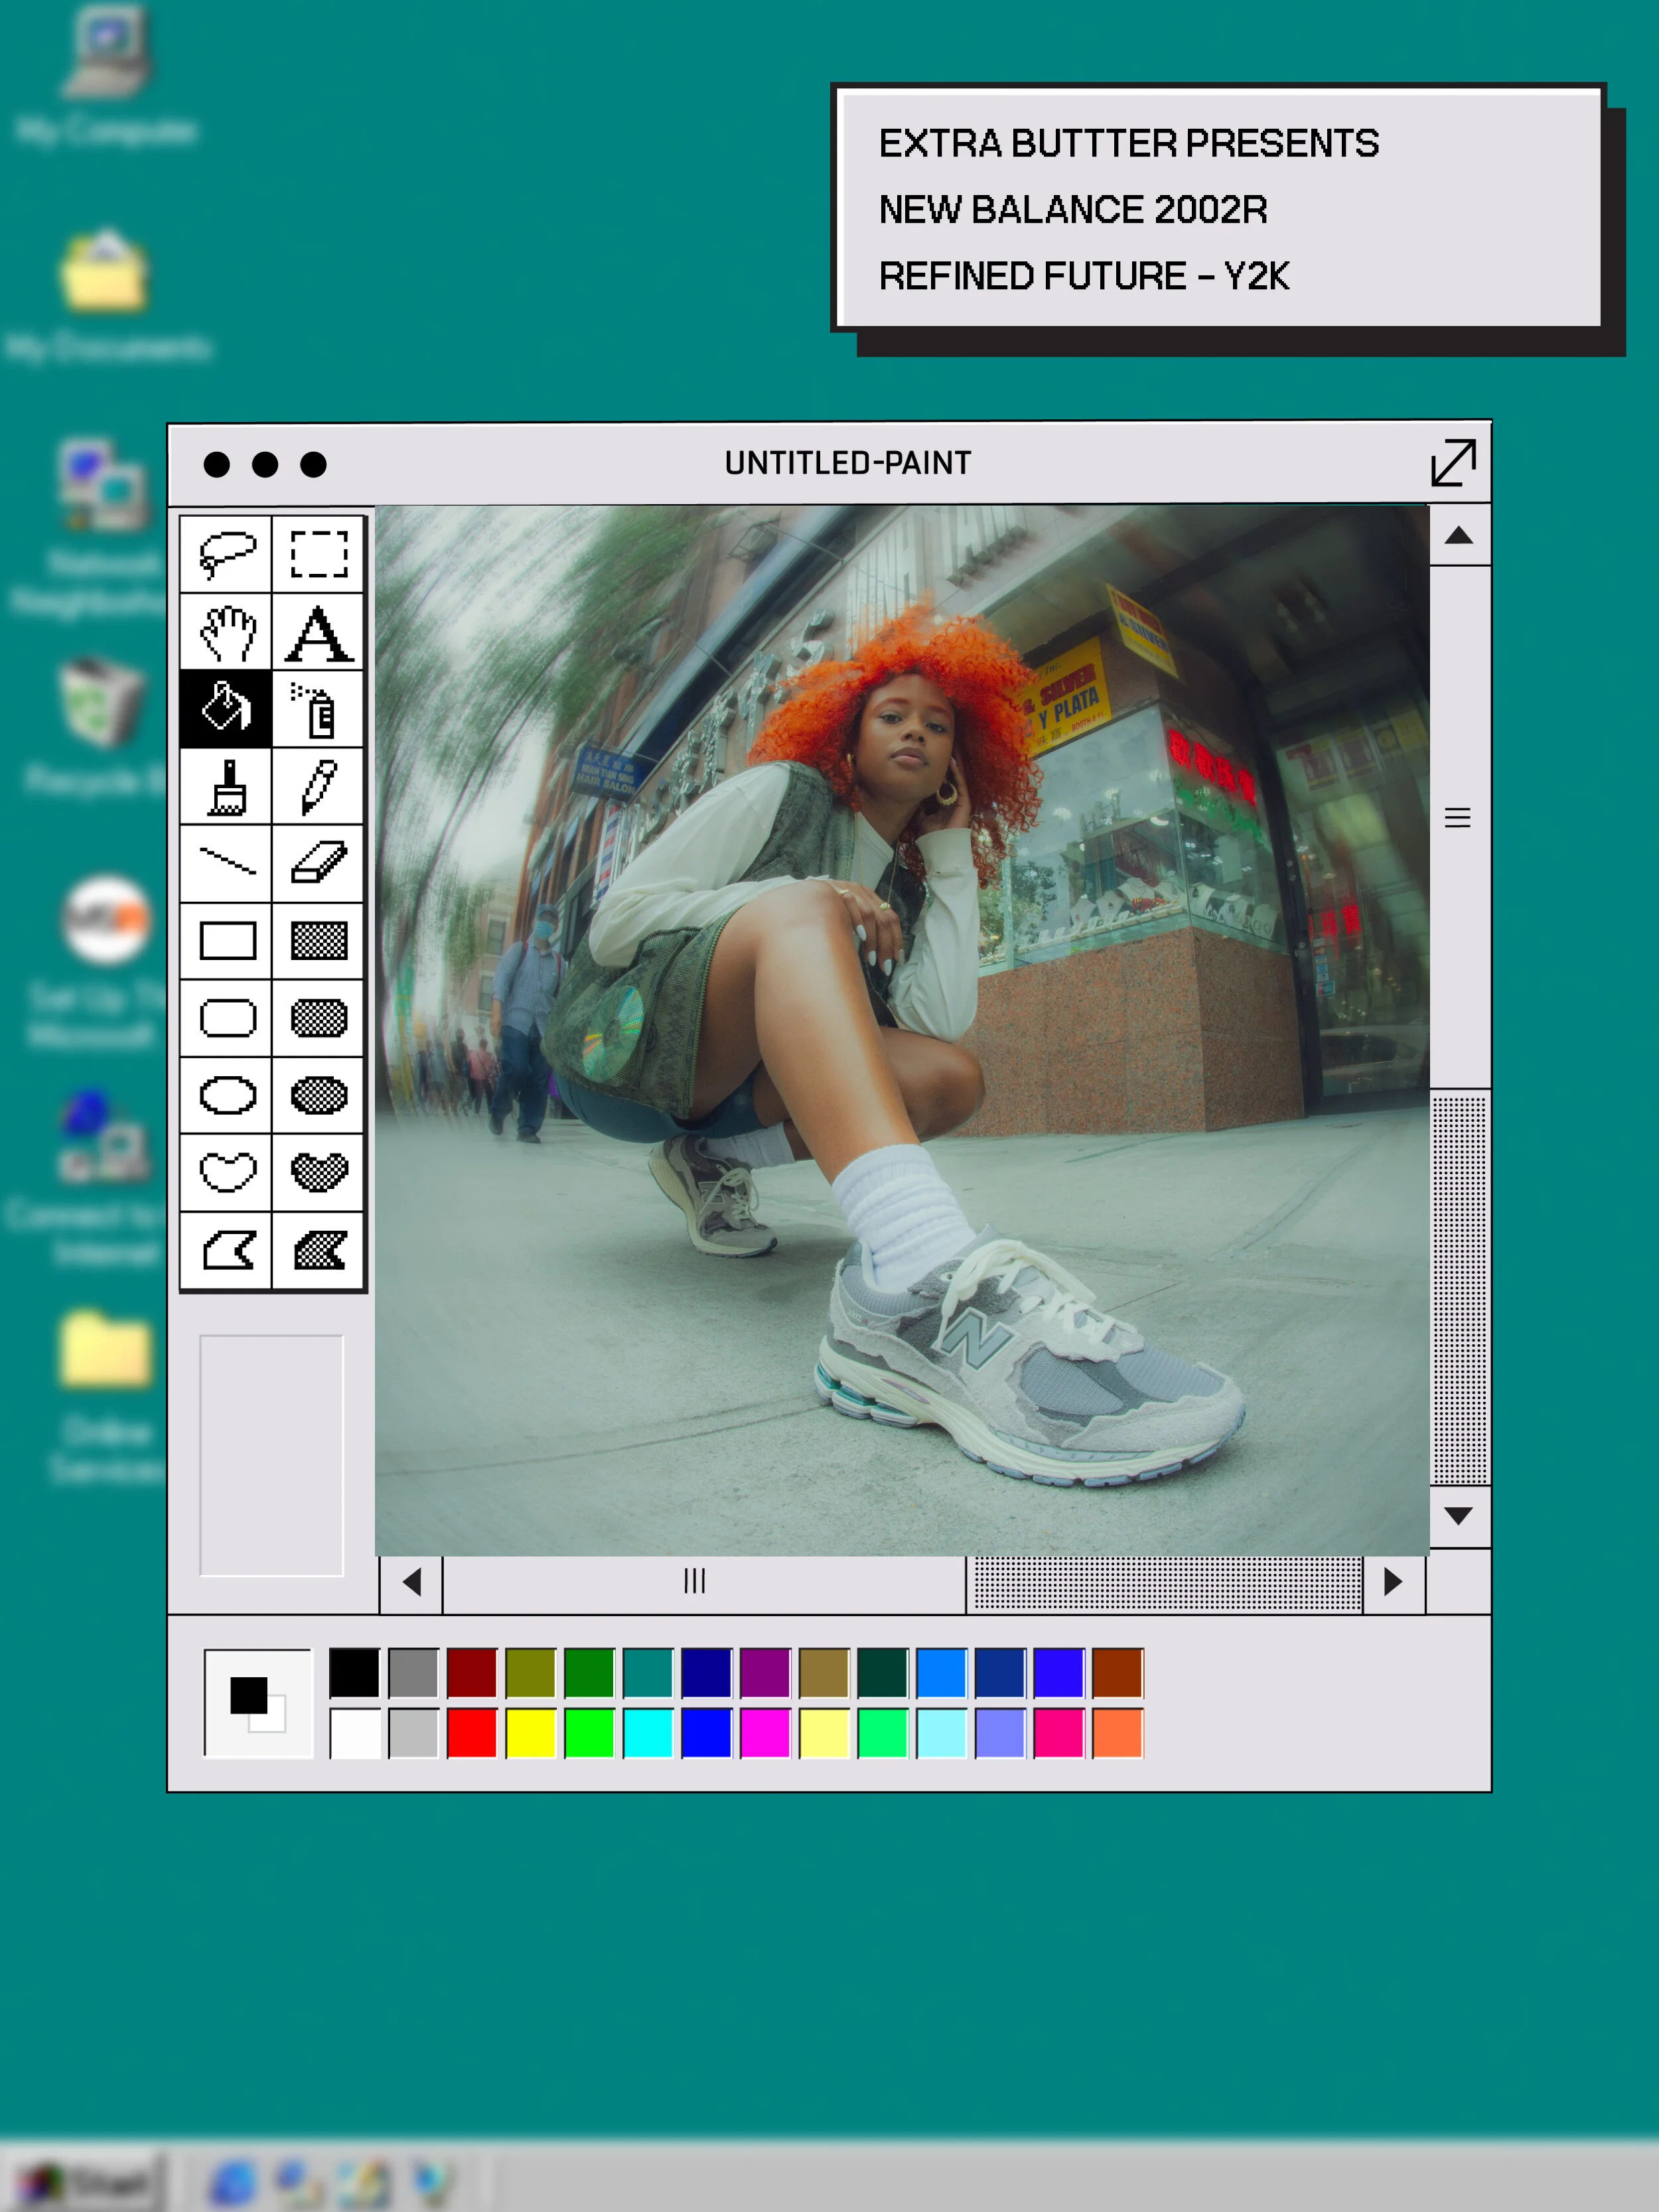Image resolution: width=1659 pixels, height=2212 pixels.
Task: Select the straight Line tool
Action: coord(227,863)
